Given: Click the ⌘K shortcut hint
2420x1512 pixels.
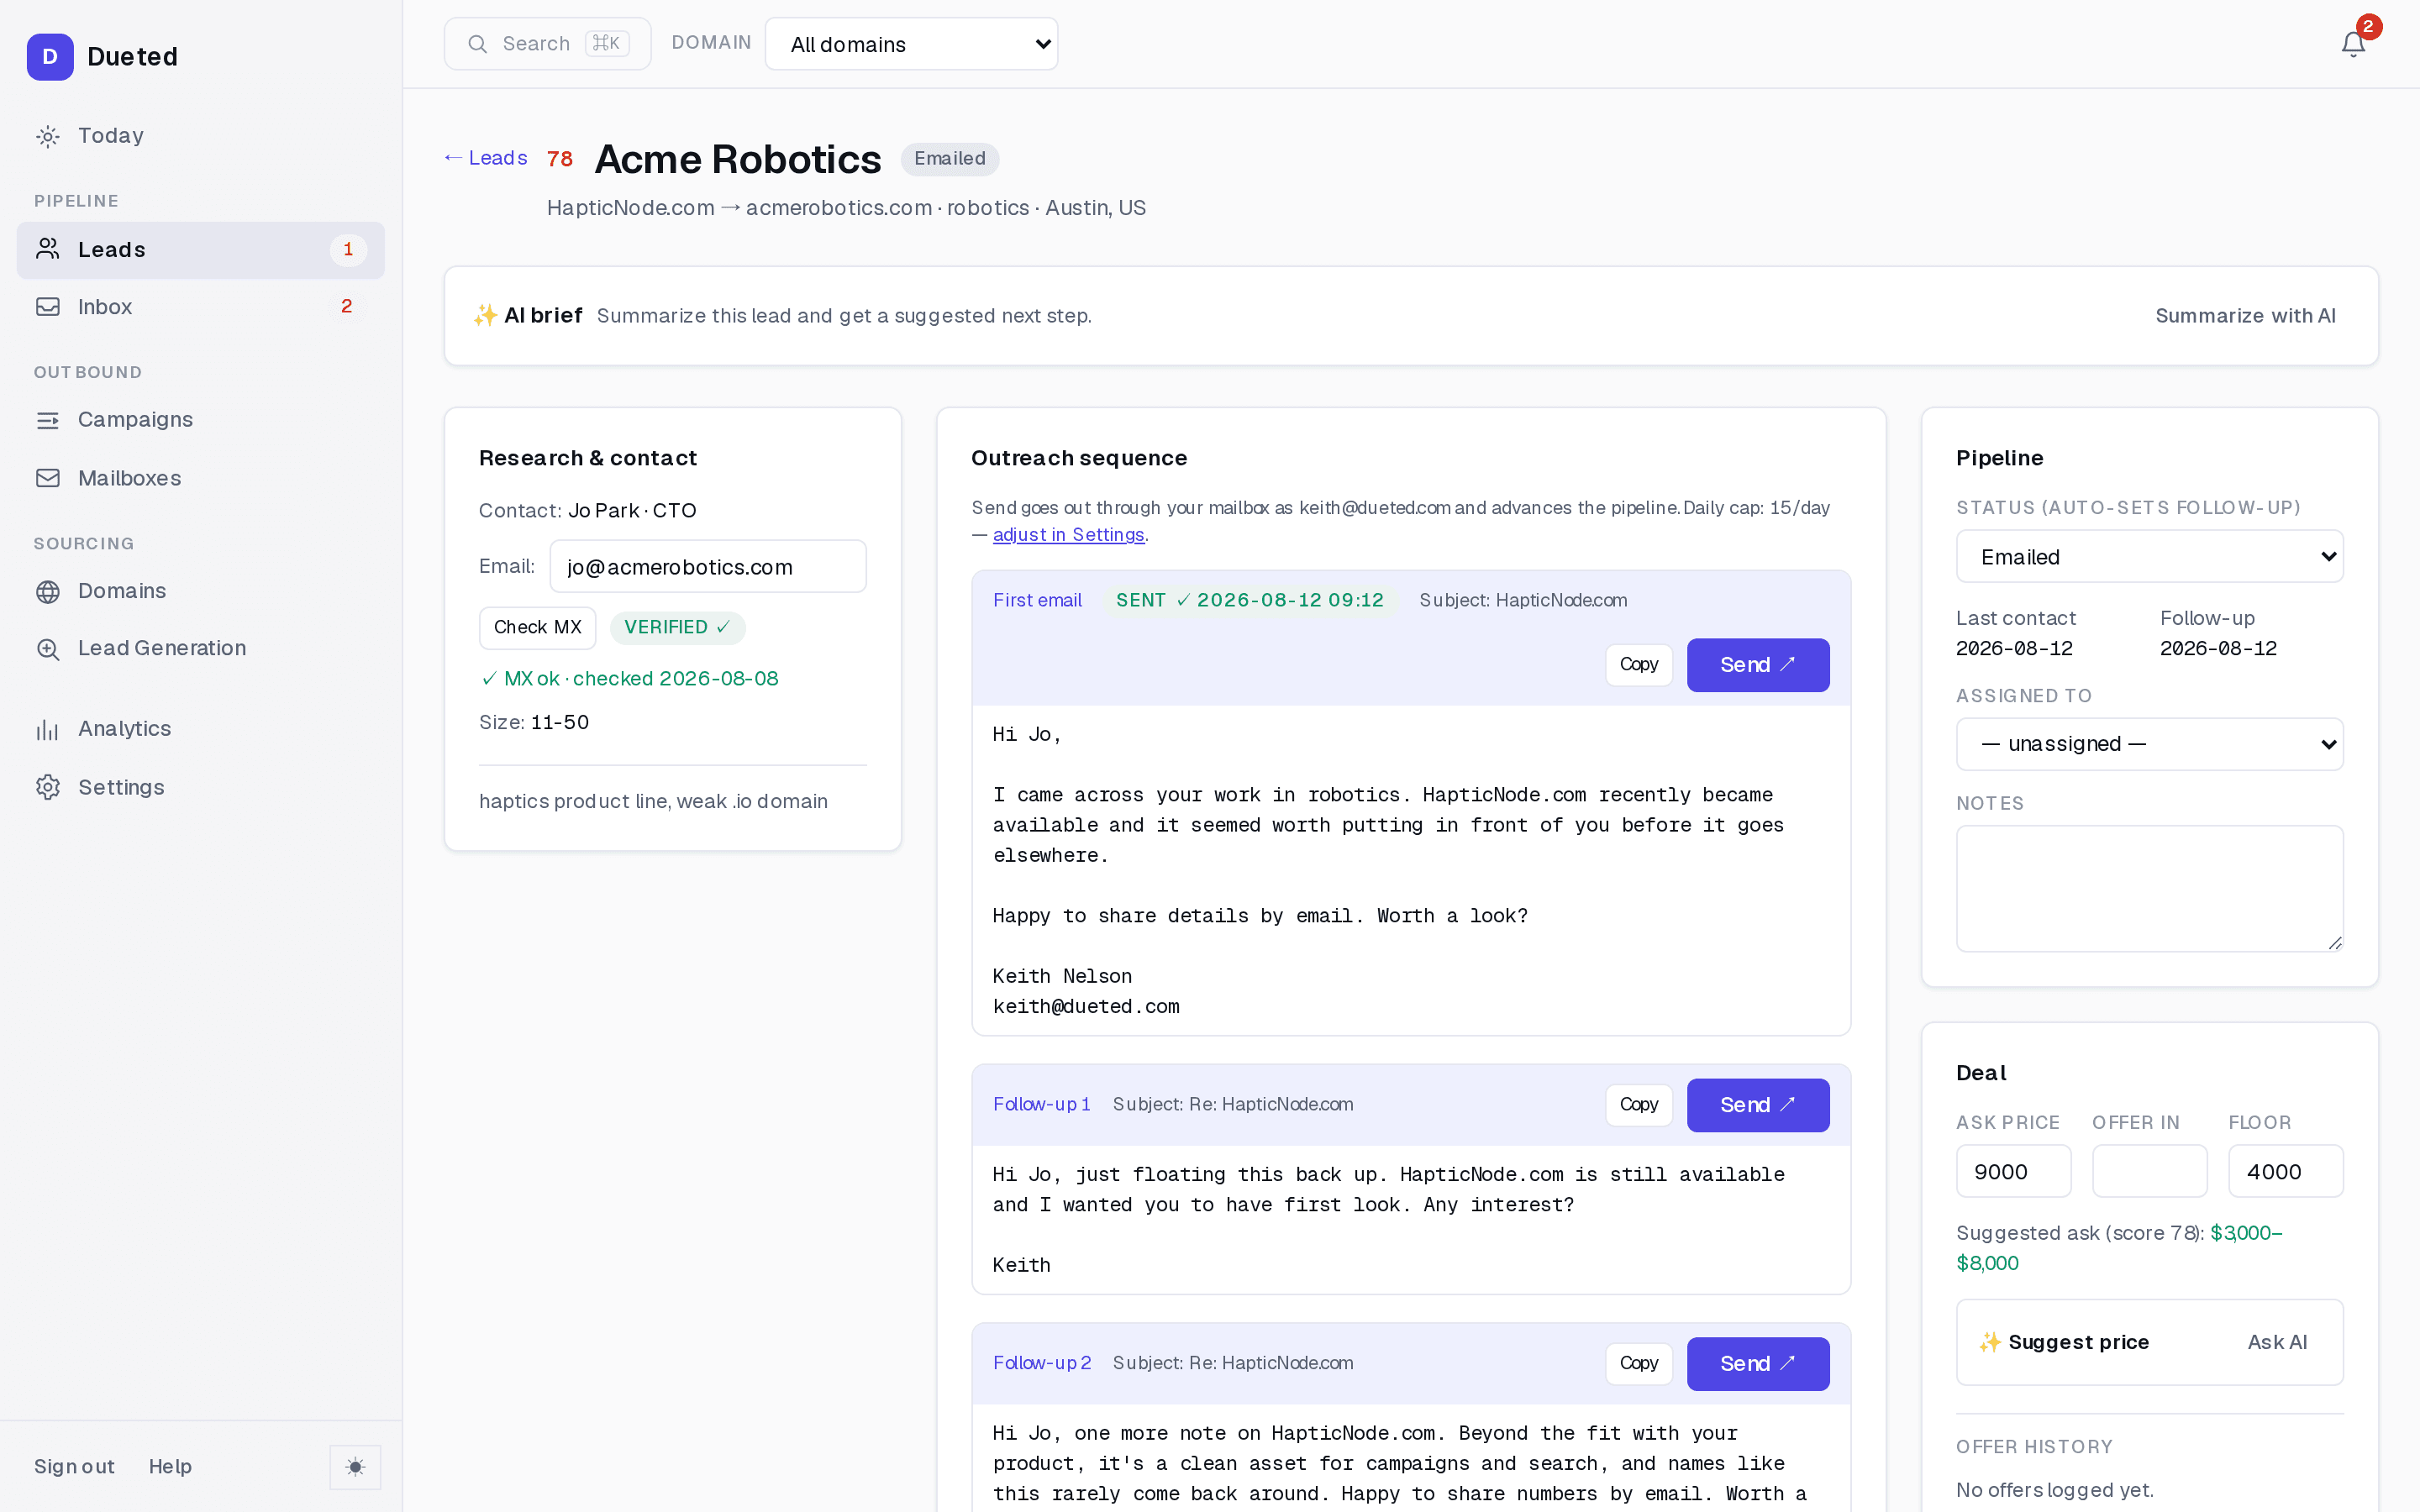Looking at the screenshot, I should tap(606, 44).
